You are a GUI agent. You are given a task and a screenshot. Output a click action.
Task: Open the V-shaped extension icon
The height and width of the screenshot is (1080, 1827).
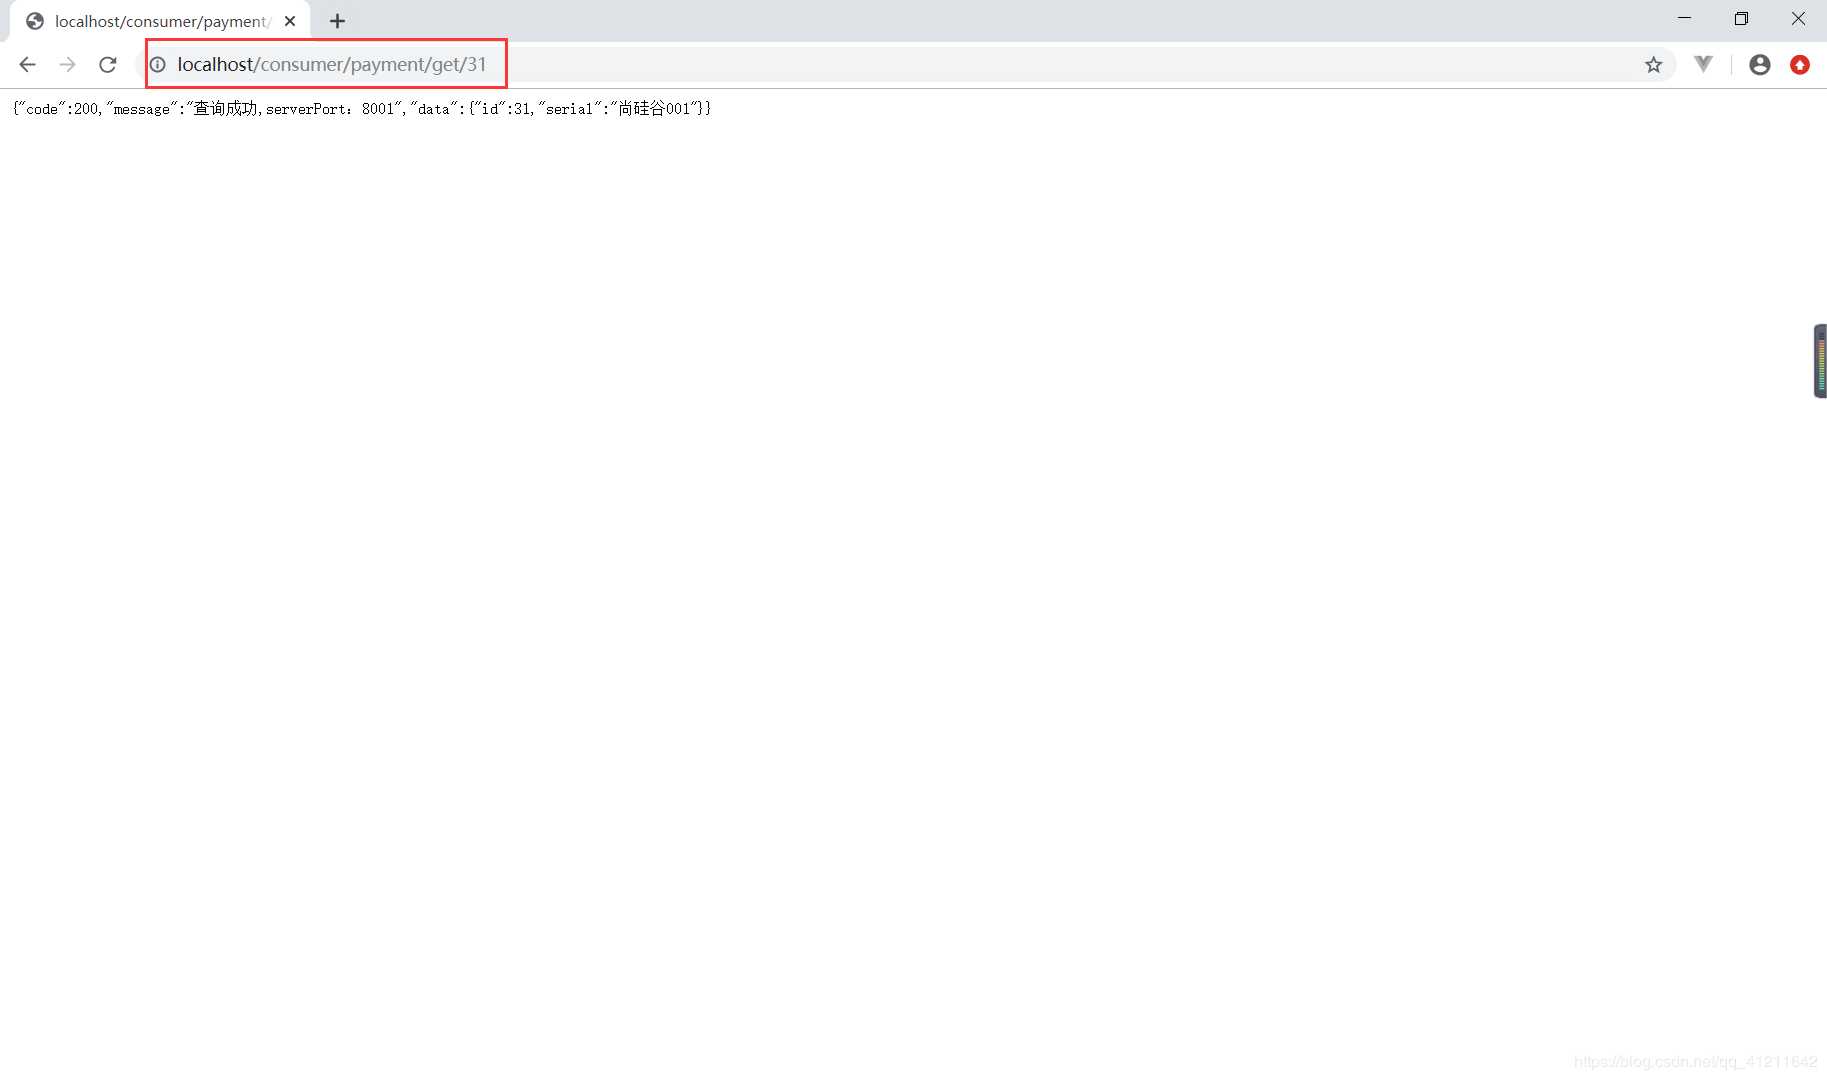point(1704,64)
